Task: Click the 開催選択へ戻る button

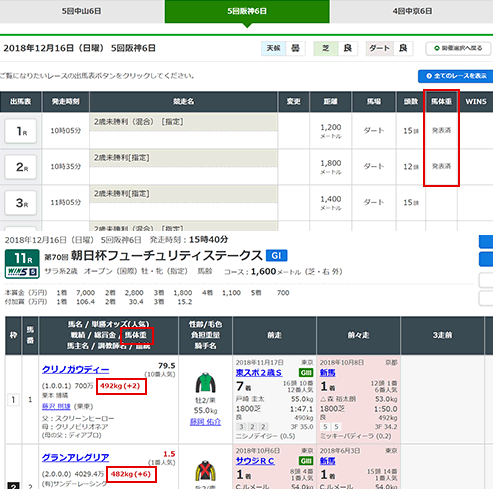Action: pyautogui.click(x=458, y=48)
